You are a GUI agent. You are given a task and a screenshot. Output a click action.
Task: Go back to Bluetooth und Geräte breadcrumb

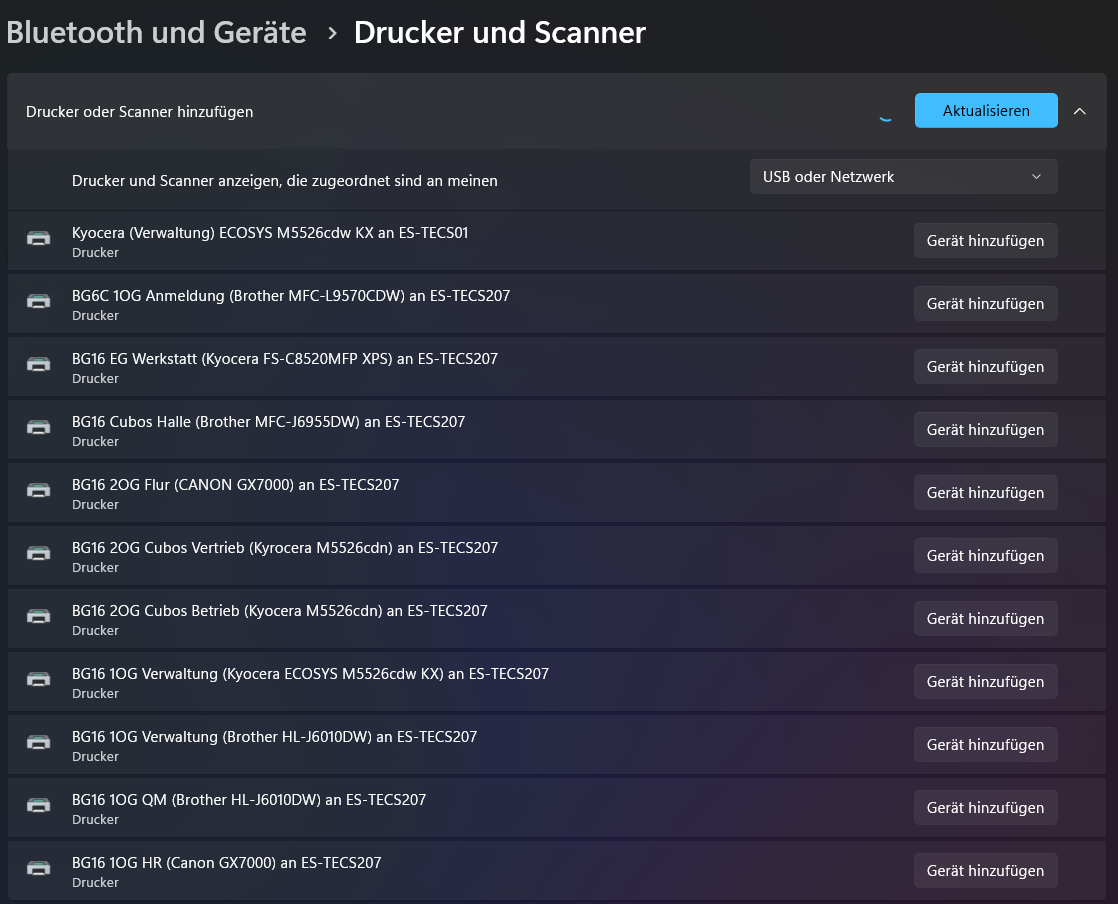[x=156, y=32]
